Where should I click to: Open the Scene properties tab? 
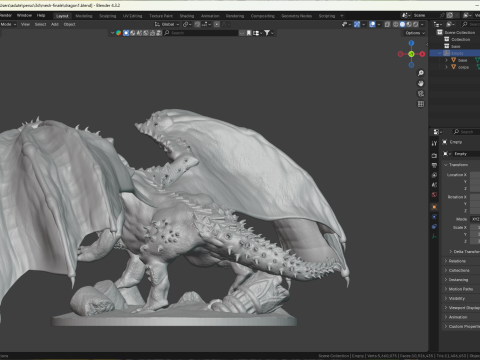point(434,185)
